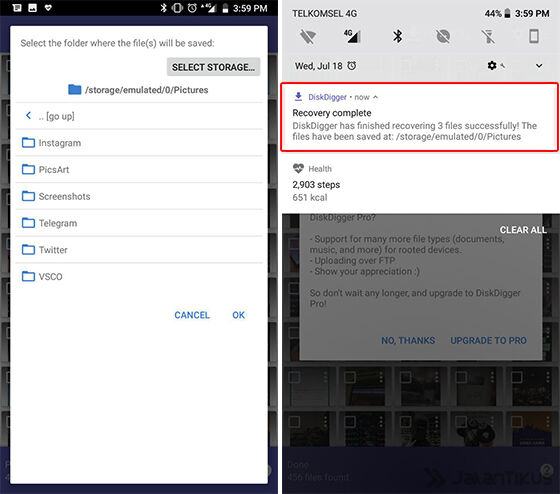Clear all notifications
The width and height of the screenshot is (560, 494).
523,230
